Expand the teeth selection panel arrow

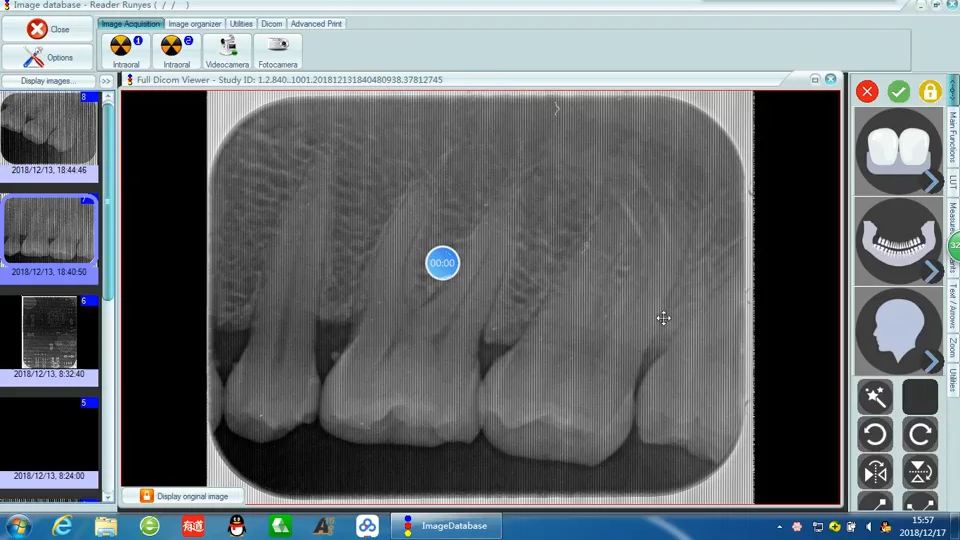pyautogui.click(x=931, y=181)
